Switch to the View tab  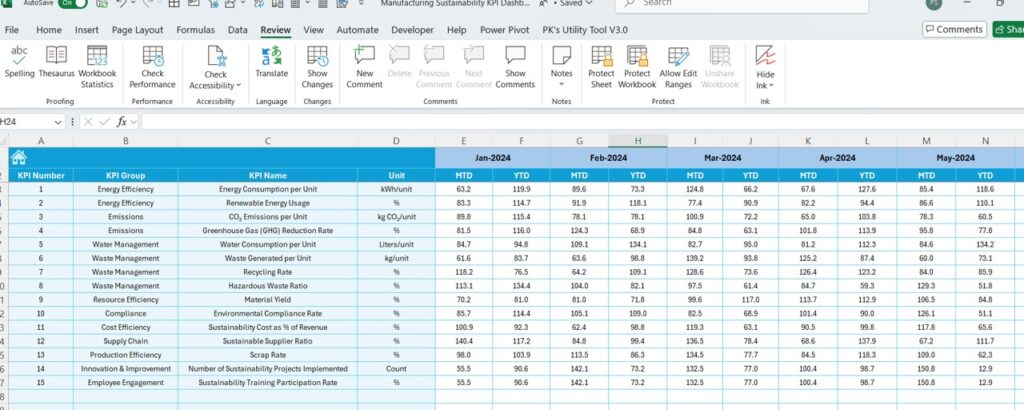[313, 29]
